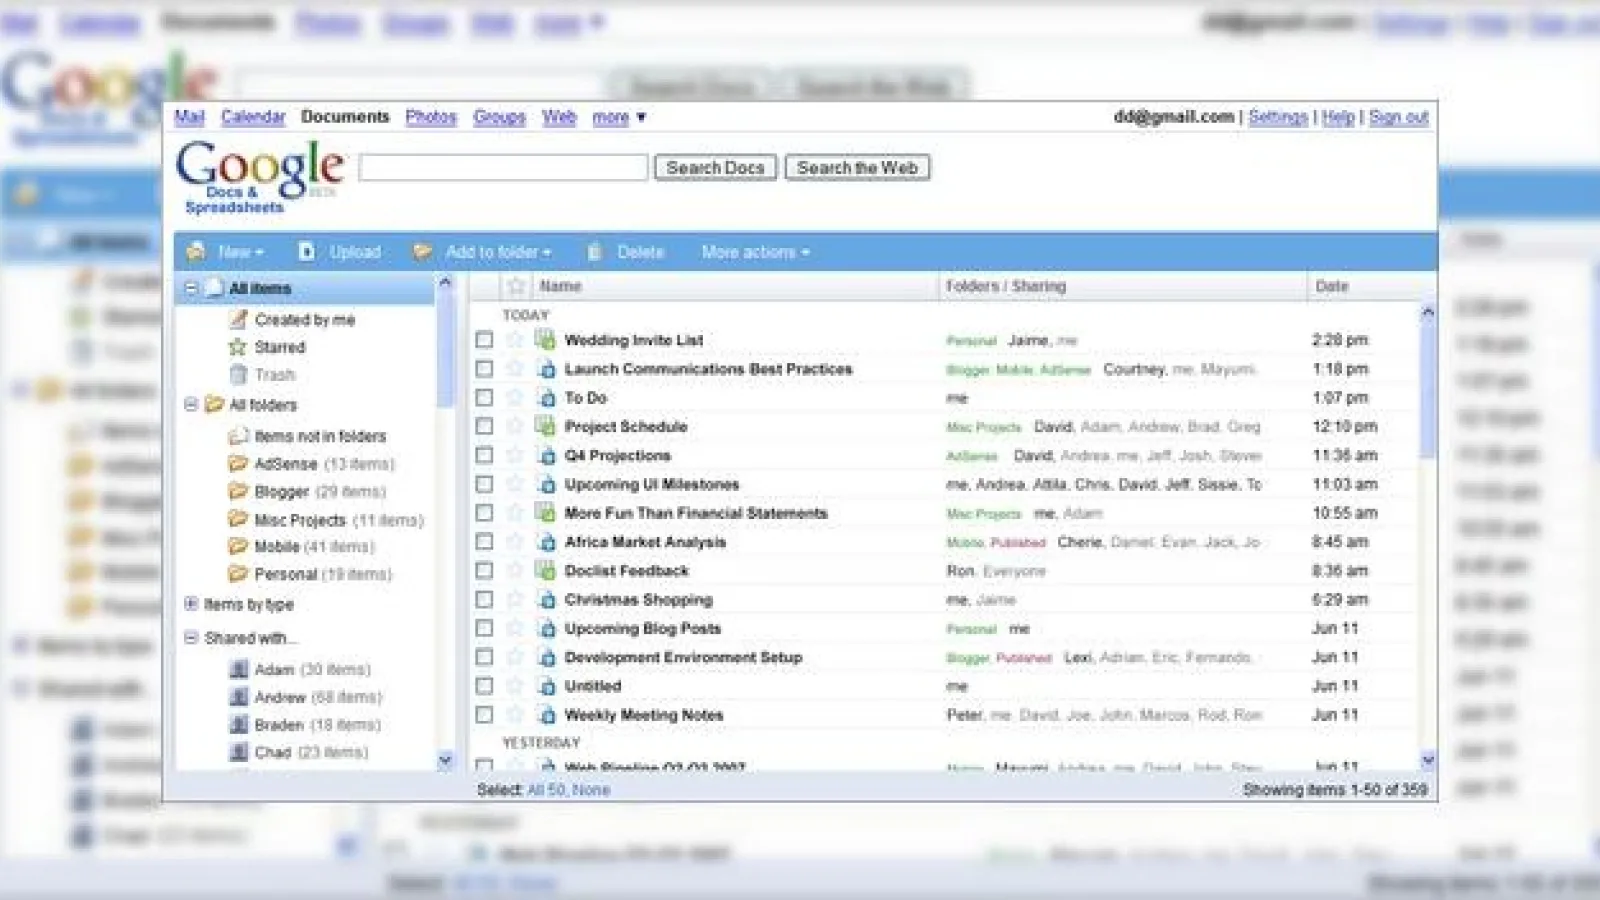The width and height of the screenshot is (1600, 900).
Task: Click the search input field
Action: pos(503,167)
